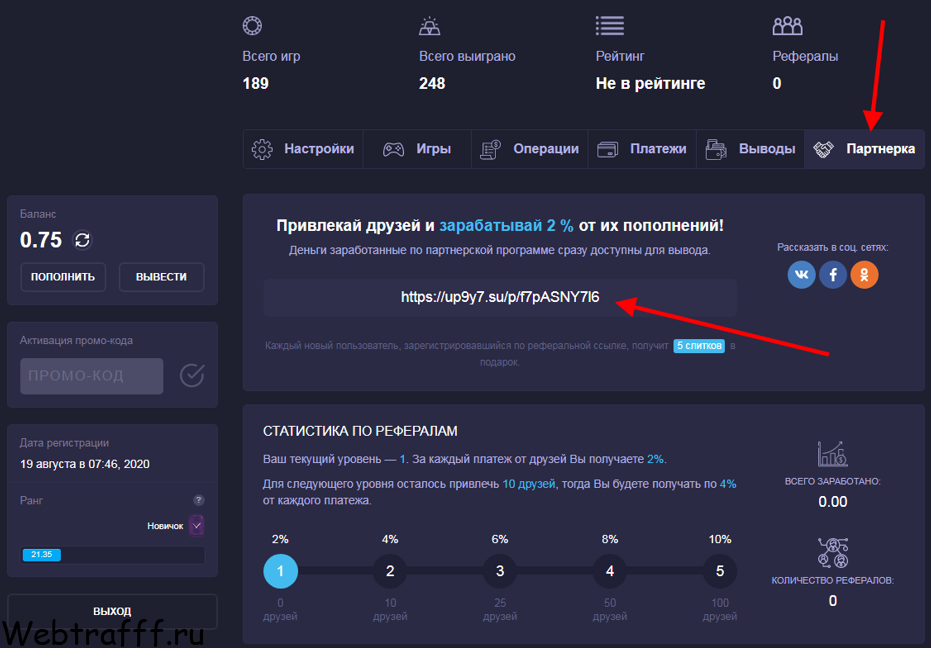Click the ВЫХОД logout button
This screenshot has width=931, height=648.
click(x=112, y=611)
